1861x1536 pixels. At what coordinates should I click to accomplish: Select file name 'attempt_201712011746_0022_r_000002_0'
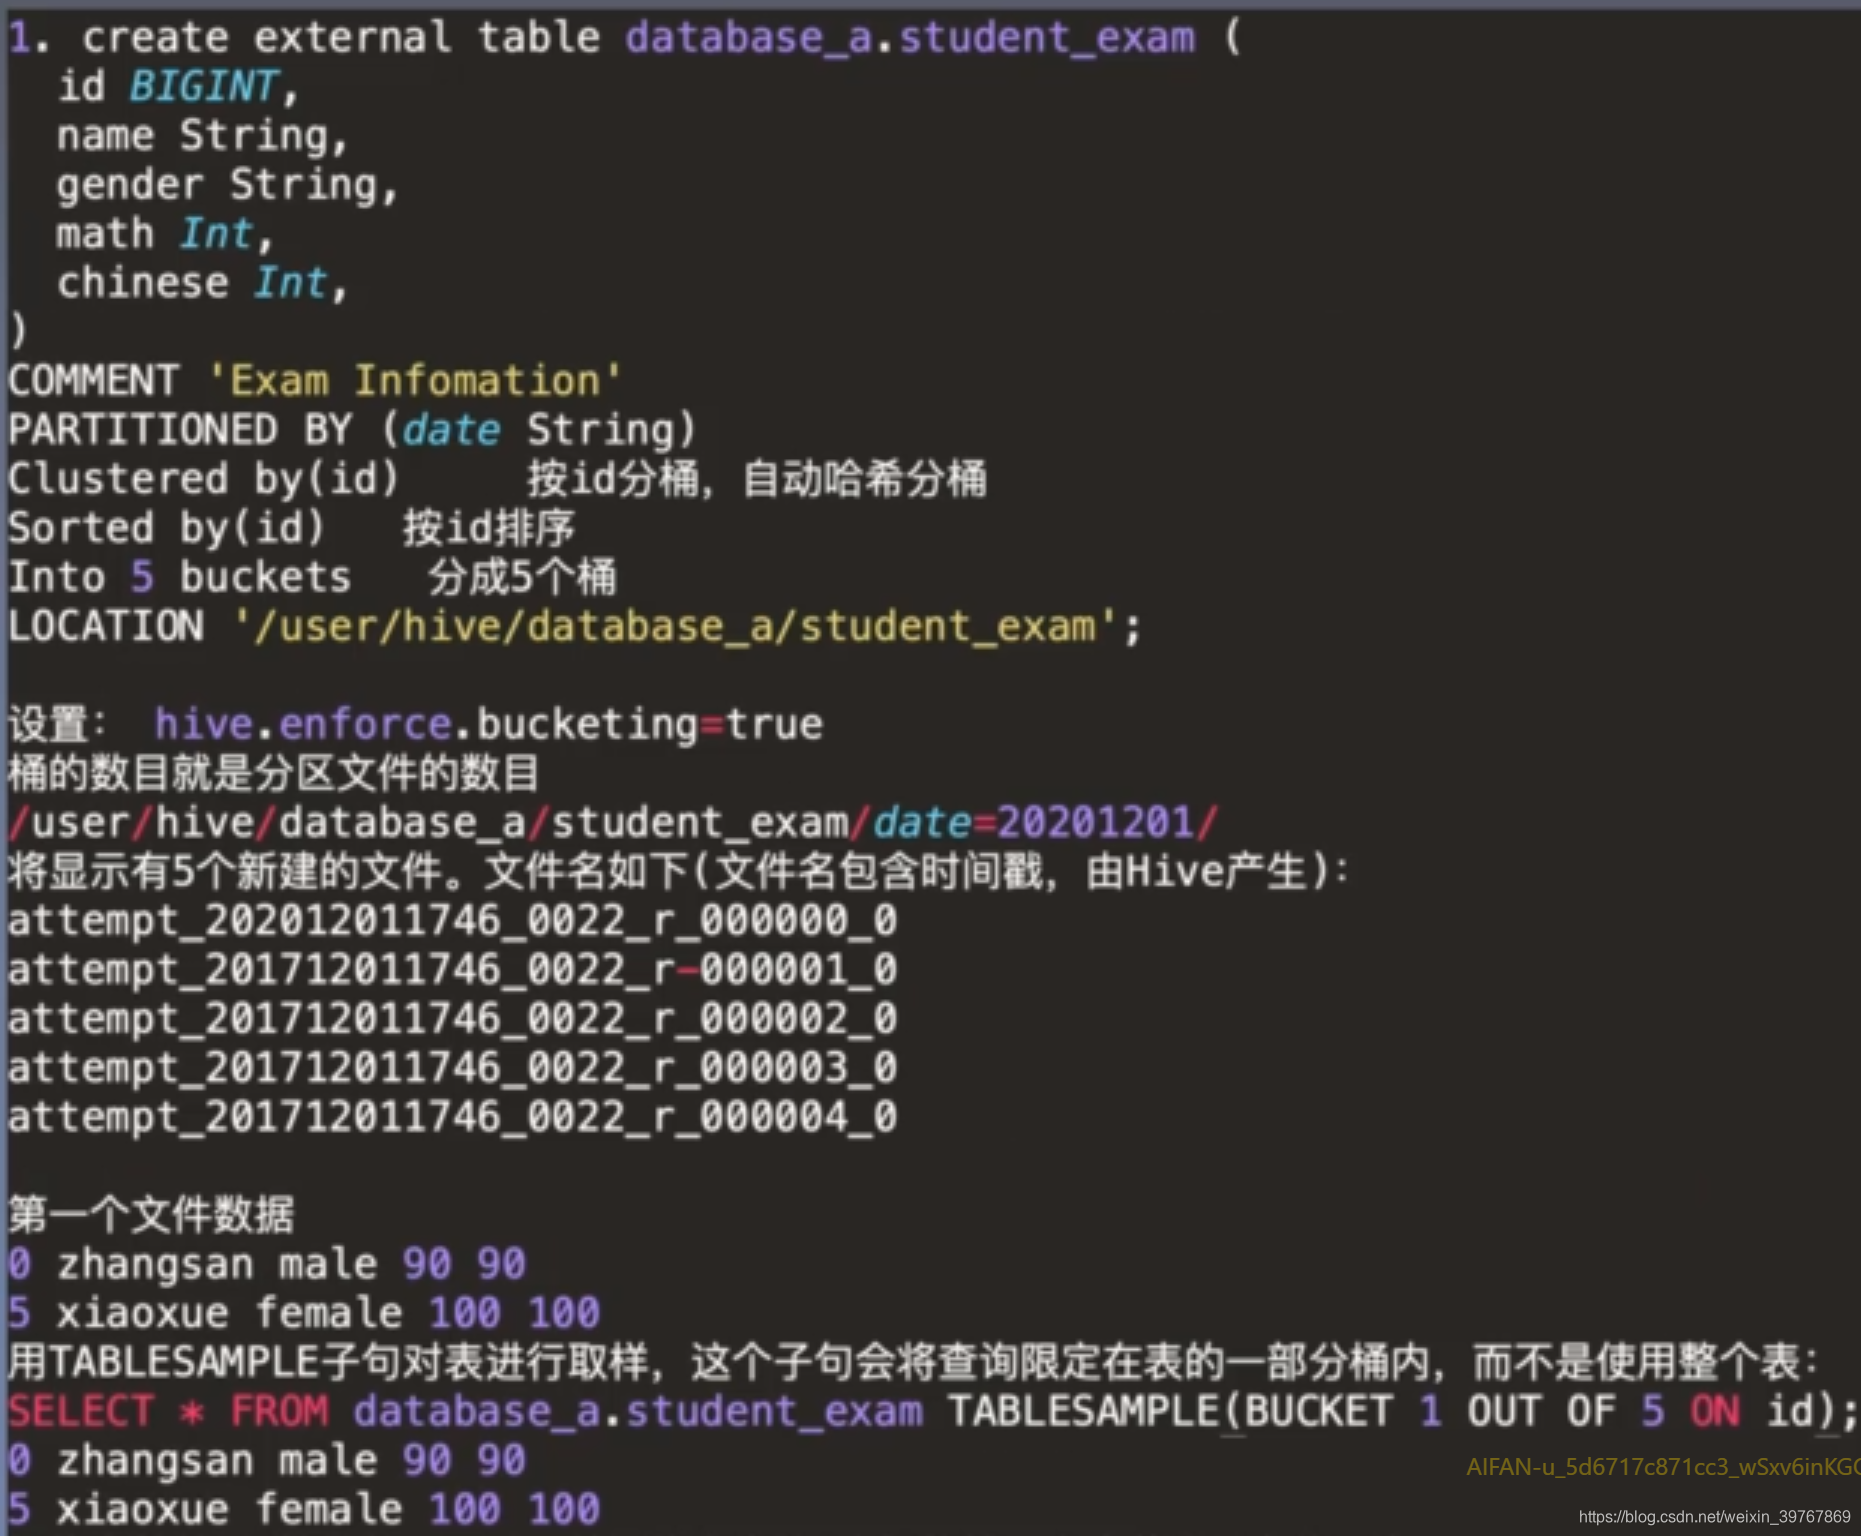coord(452,1018)
